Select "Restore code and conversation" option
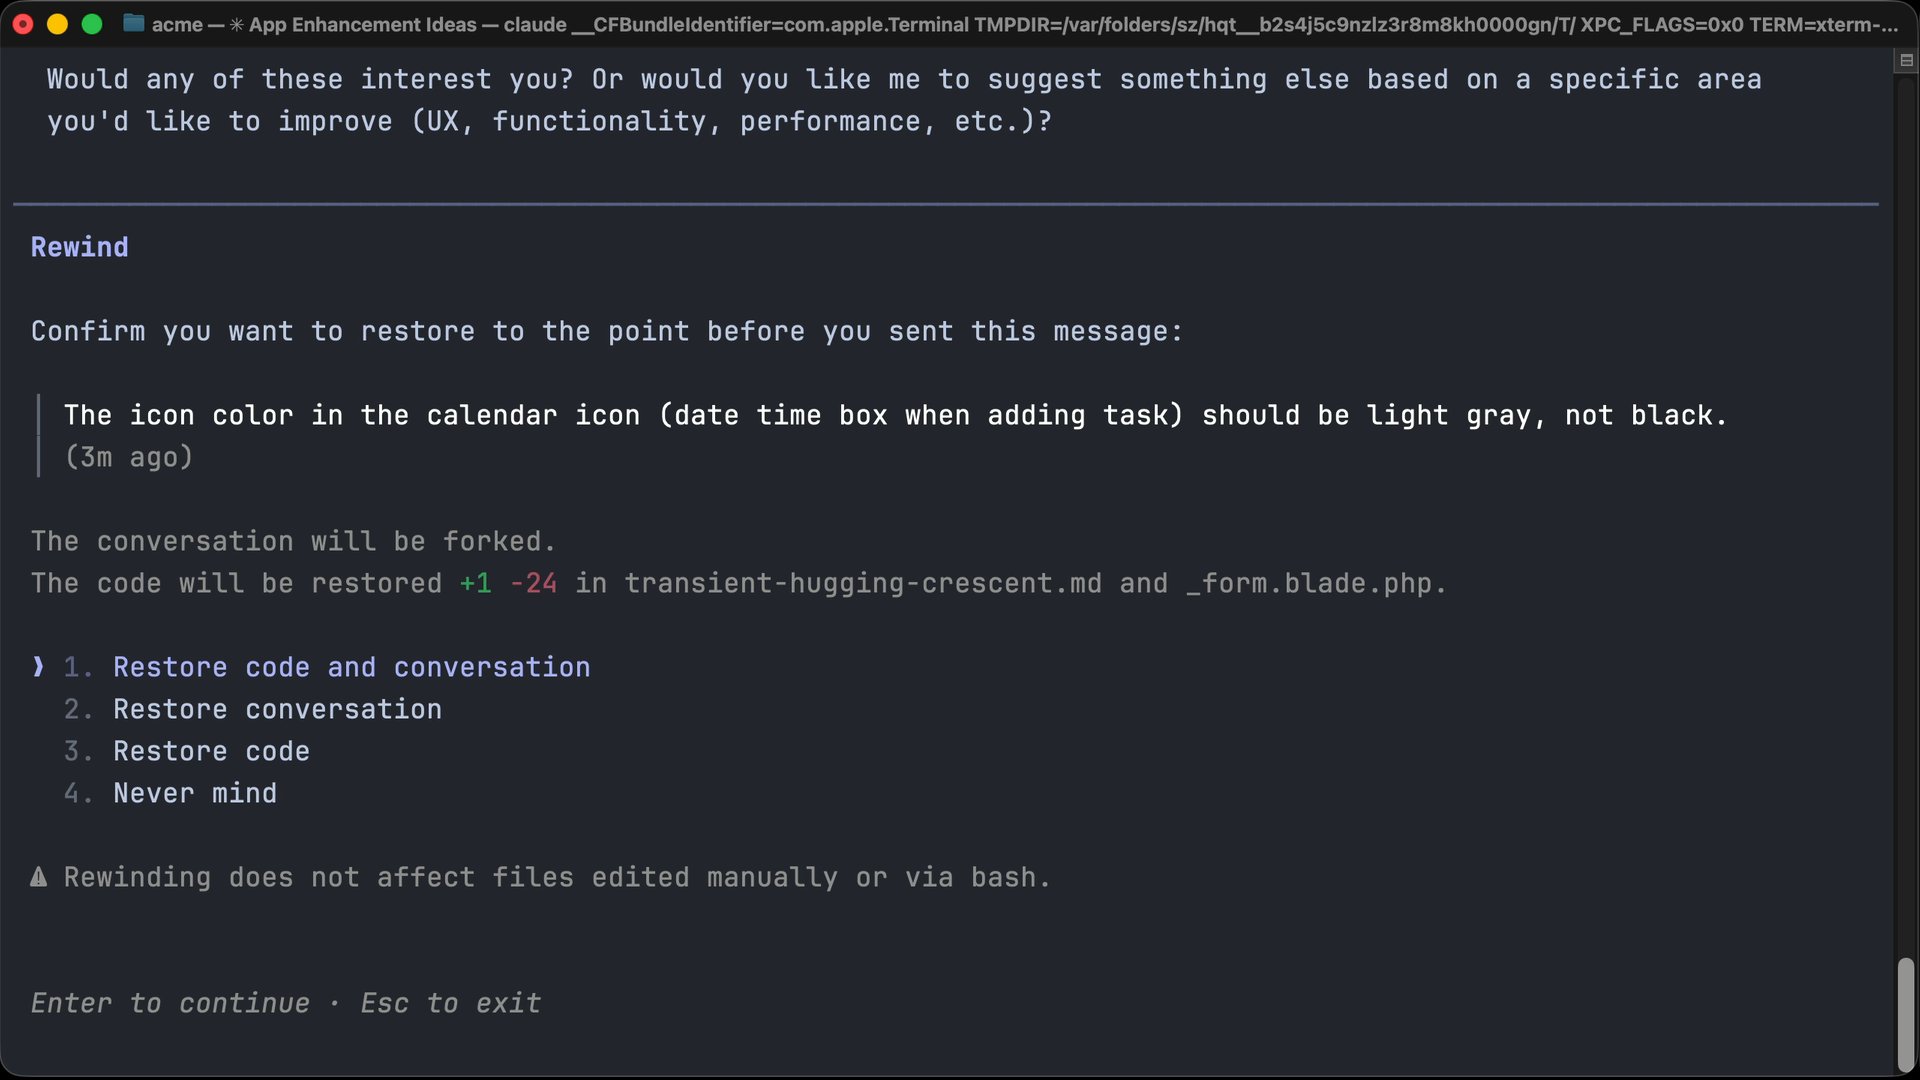The image size is (1920, 1080). point(351,667)
